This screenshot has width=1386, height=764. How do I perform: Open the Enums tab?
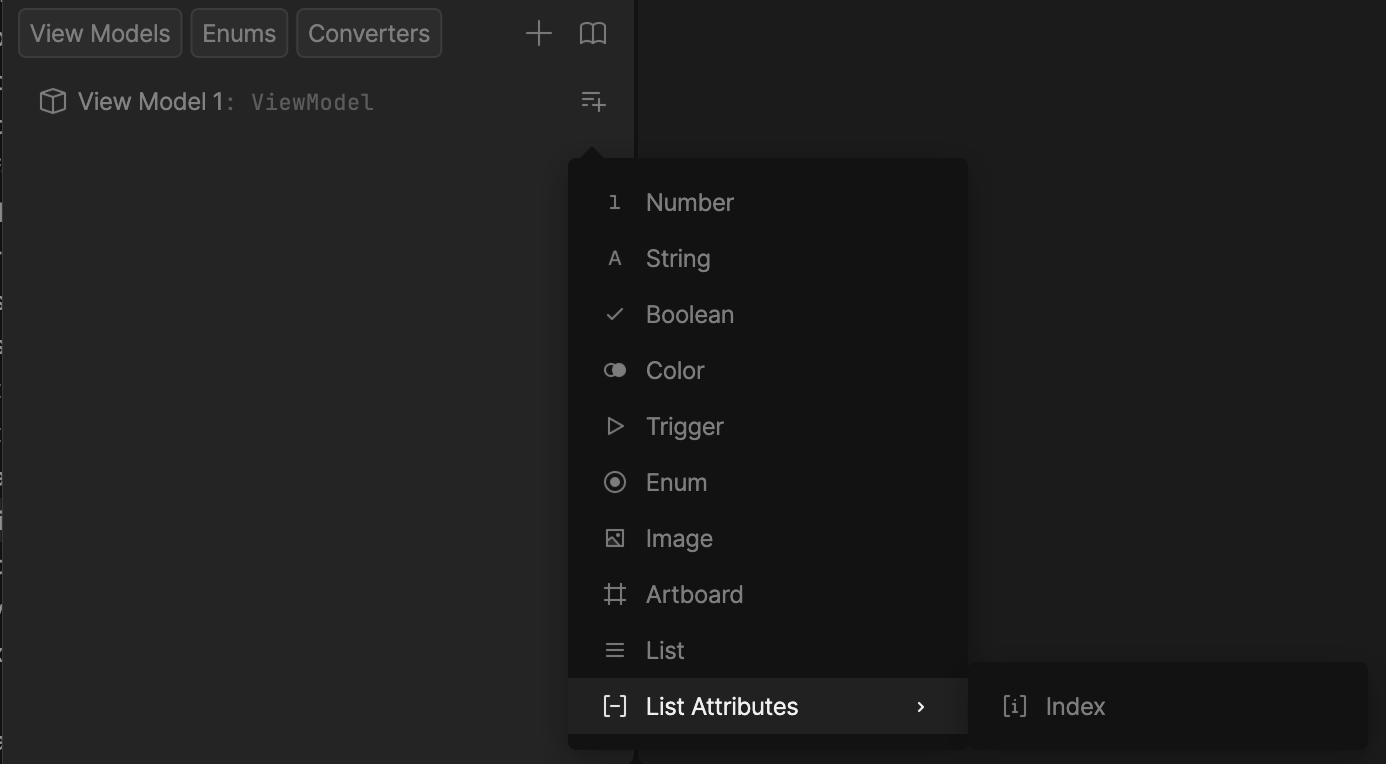point(239,34)
